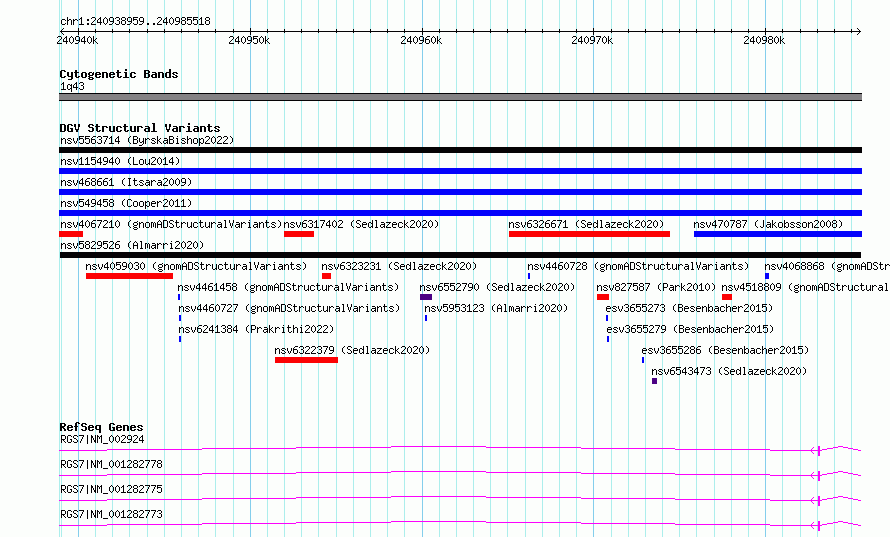
Task: Open nsv6543473 (Sedlazeck2020) label
Action: pyautogui.click(x=729, y=371)
